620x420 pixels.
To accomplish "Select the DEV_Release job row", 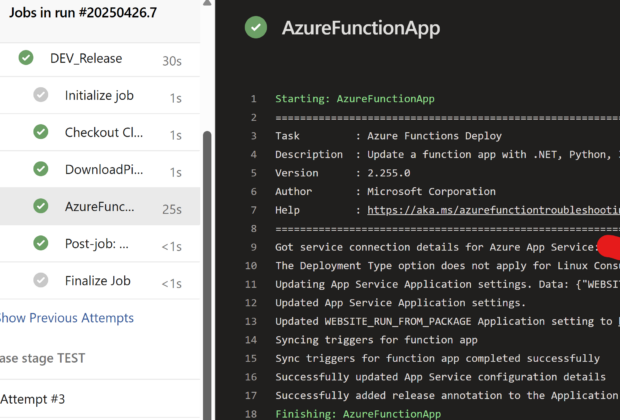I will [100, 59].
